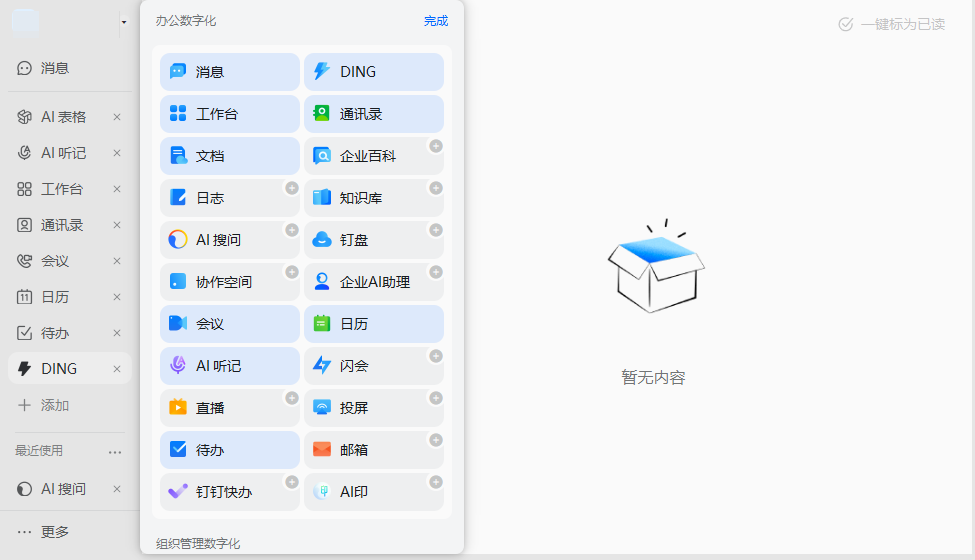Open recently used options menu
Viewport: 975px width, 560px height.
click(115, 452)
